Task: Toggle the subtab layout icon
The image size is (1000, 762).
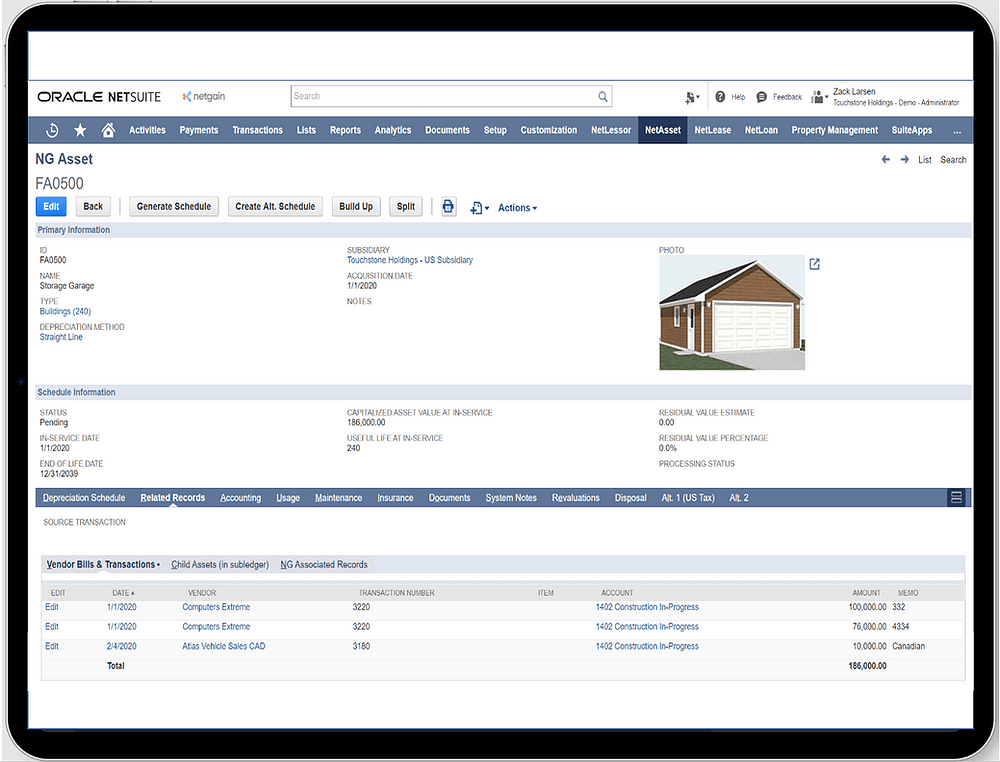Action: coord(956,497)
